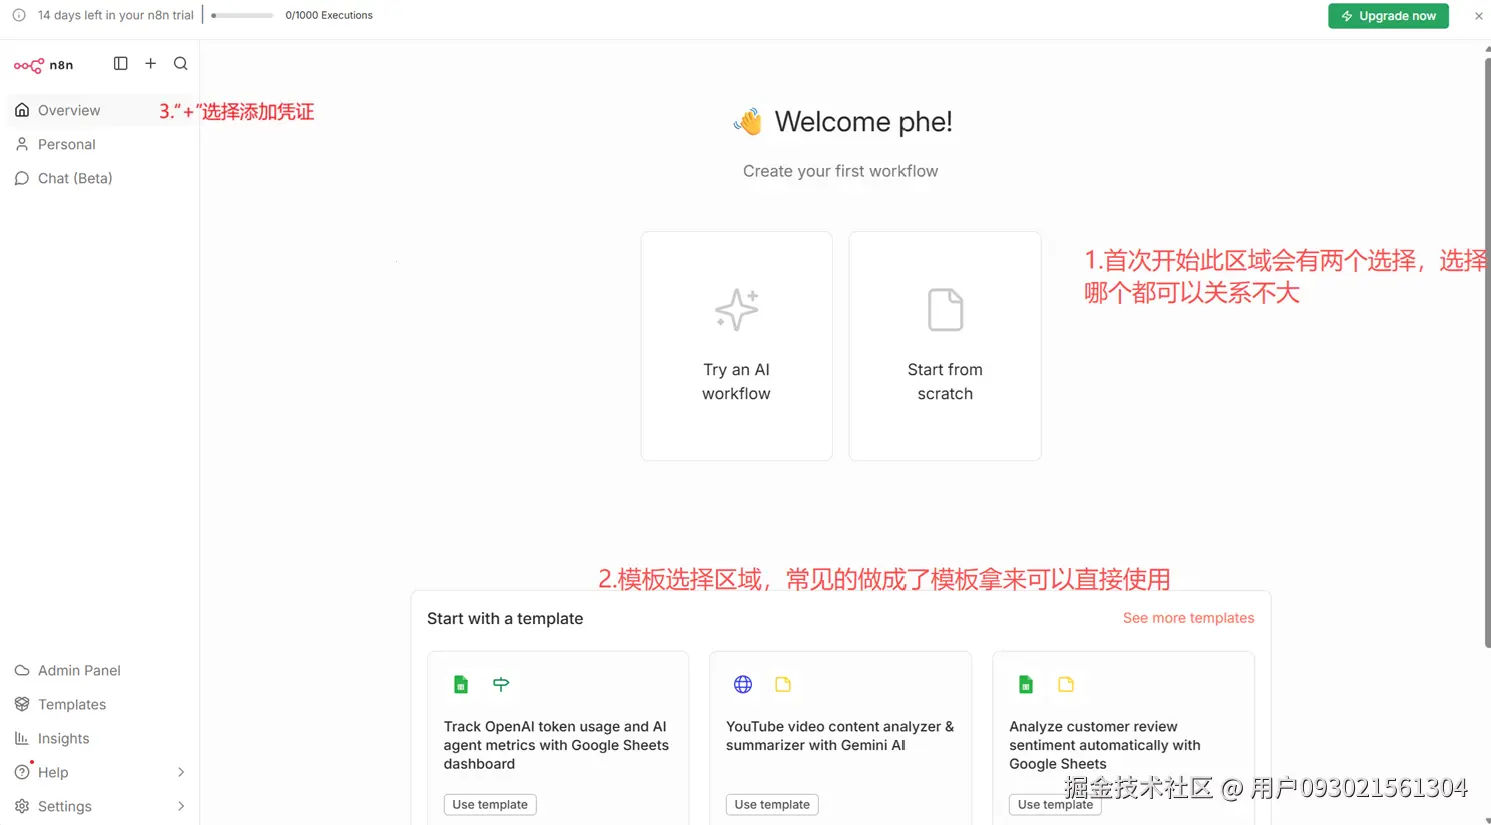Click YouTube video content analyzer title
The height and width of the screenshot is (825, 1491).
[x=840, y=736]
